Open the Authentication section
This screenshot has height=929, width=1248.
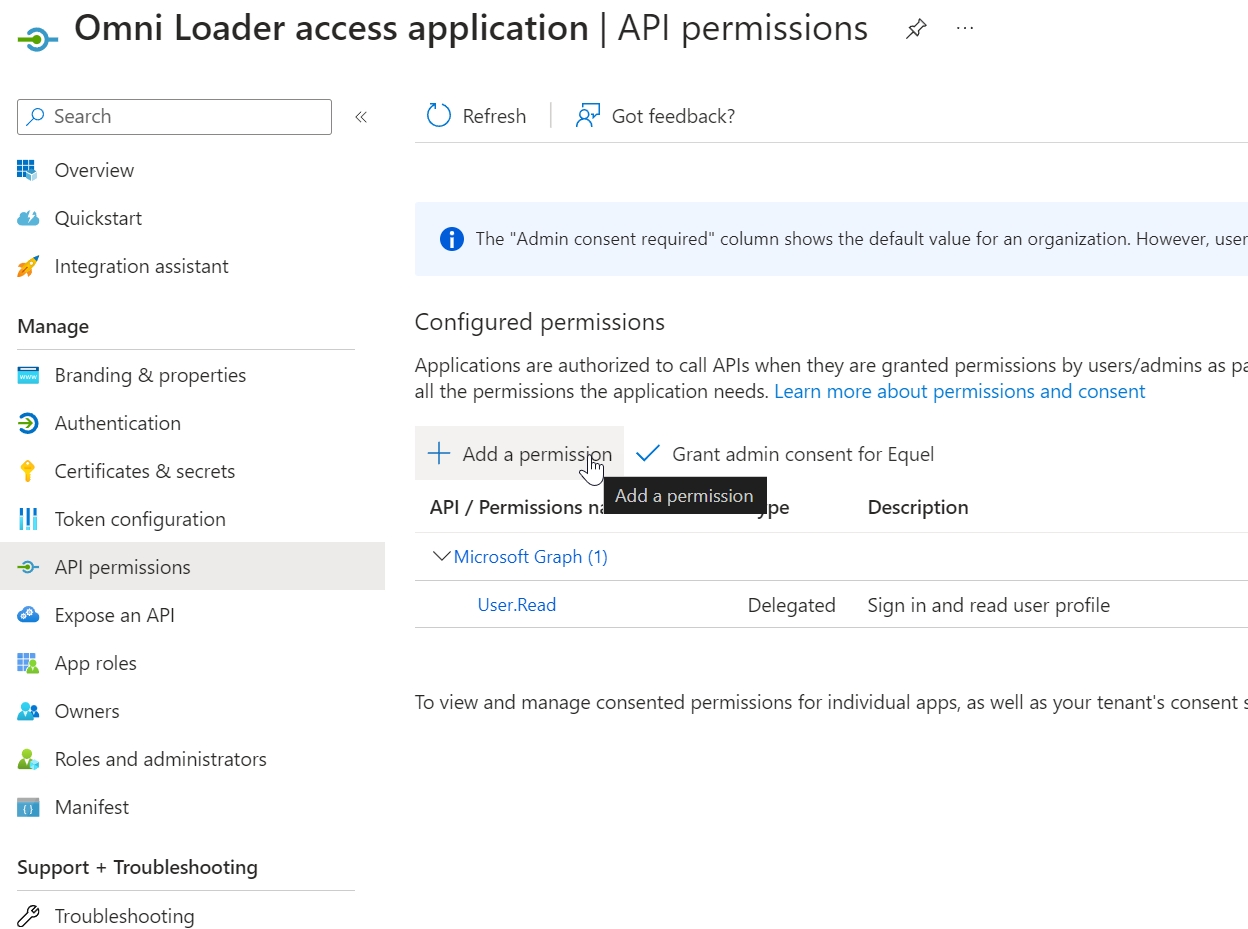[x=117, y=423]
